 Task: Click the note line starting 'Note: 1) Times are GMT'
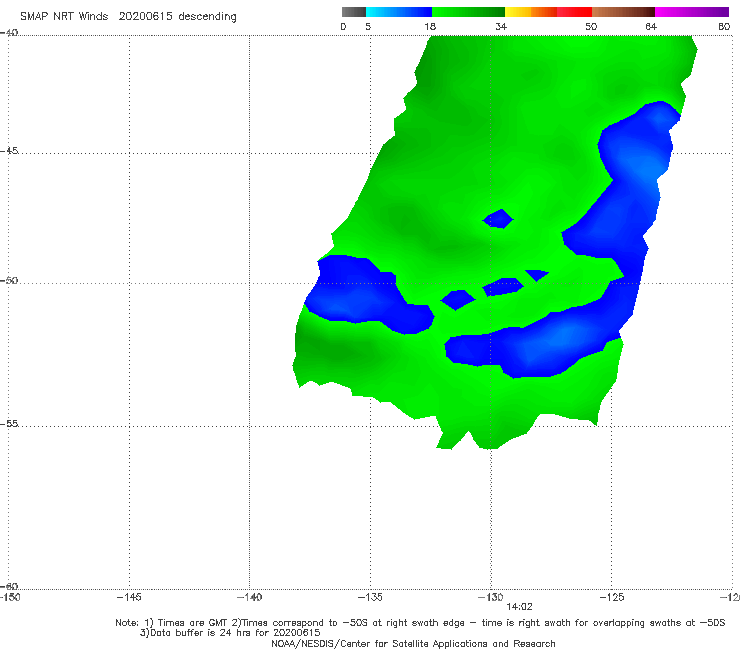420,623
